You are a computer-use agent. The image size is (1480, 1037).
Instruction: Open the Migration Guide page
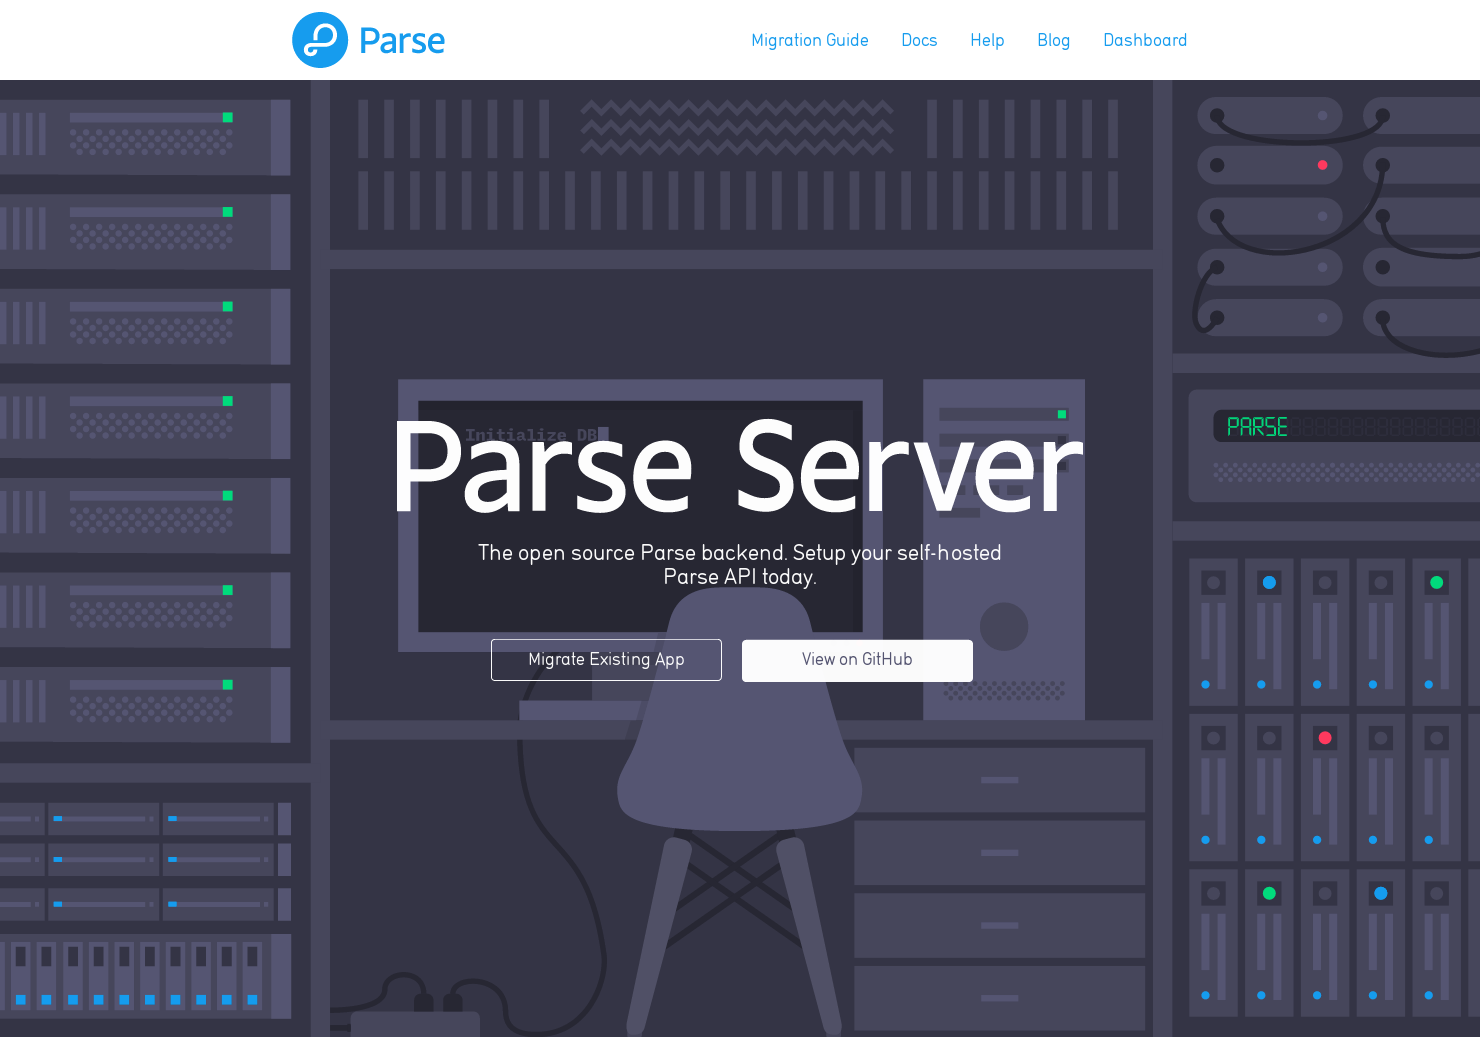pos(810,41)
